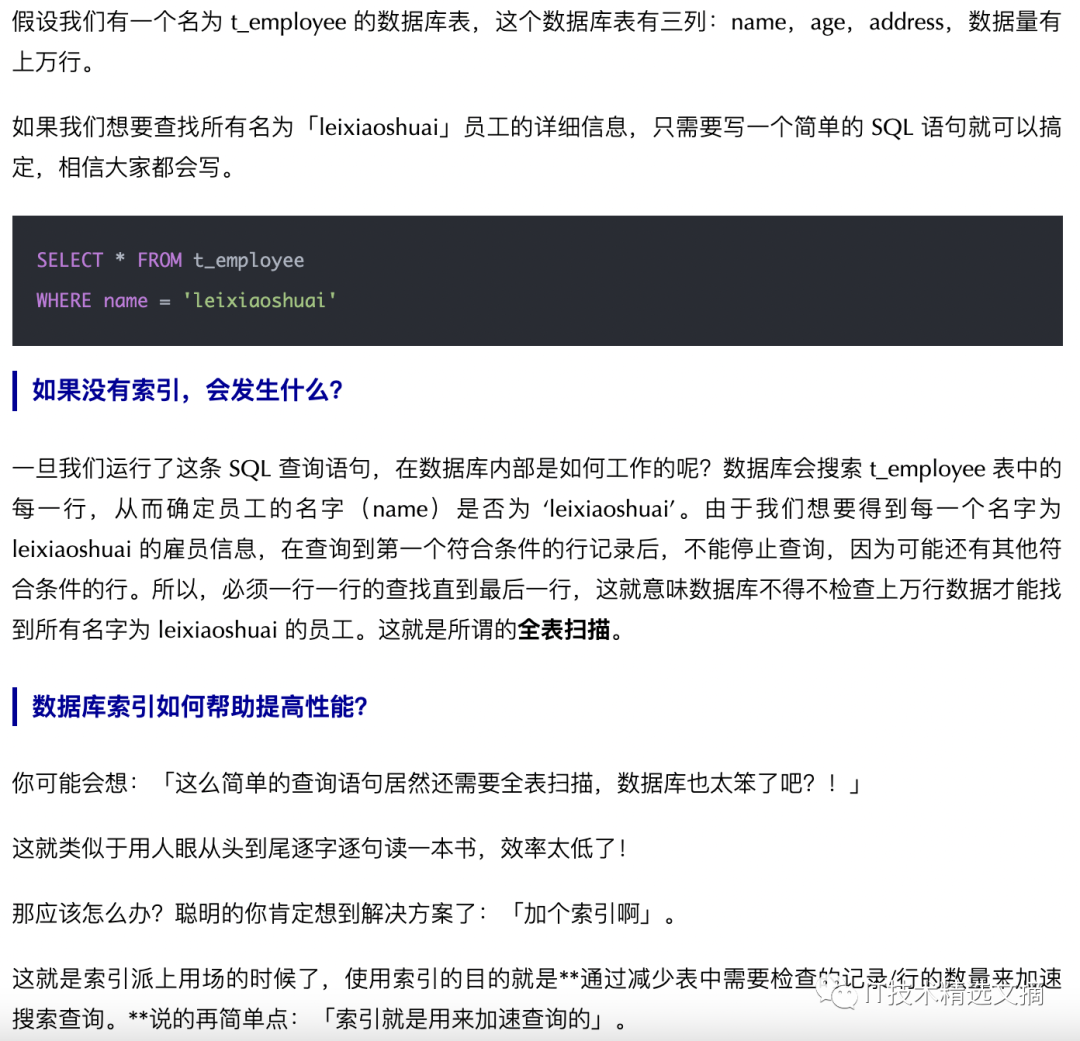
Task: Click the SELECT keyword in code block
Action: coord(70,260)
